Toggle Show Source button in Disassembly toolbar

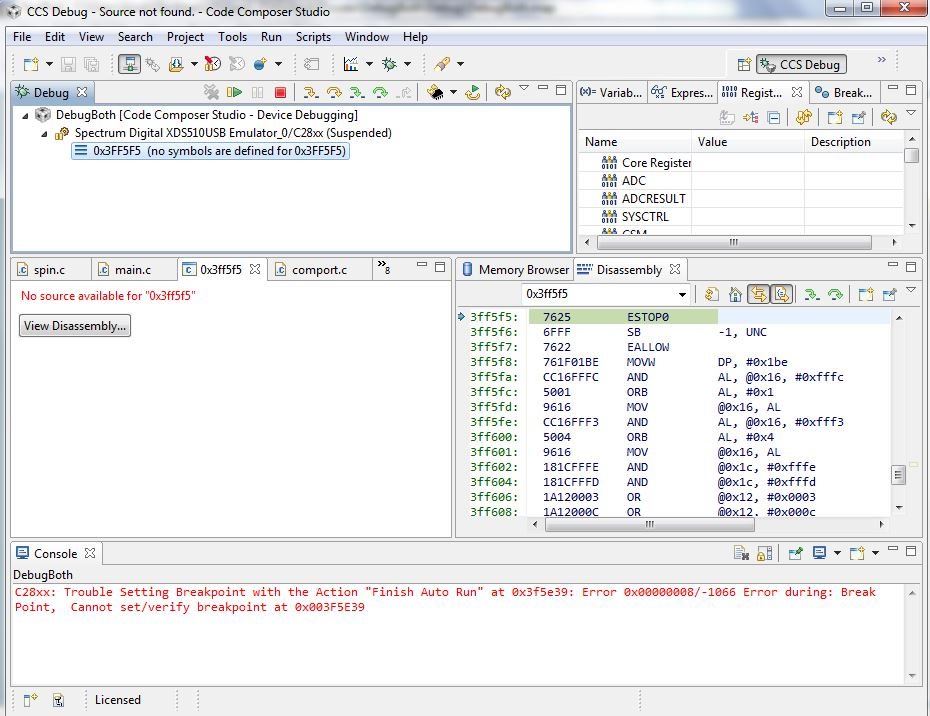(x=782, y=294)
